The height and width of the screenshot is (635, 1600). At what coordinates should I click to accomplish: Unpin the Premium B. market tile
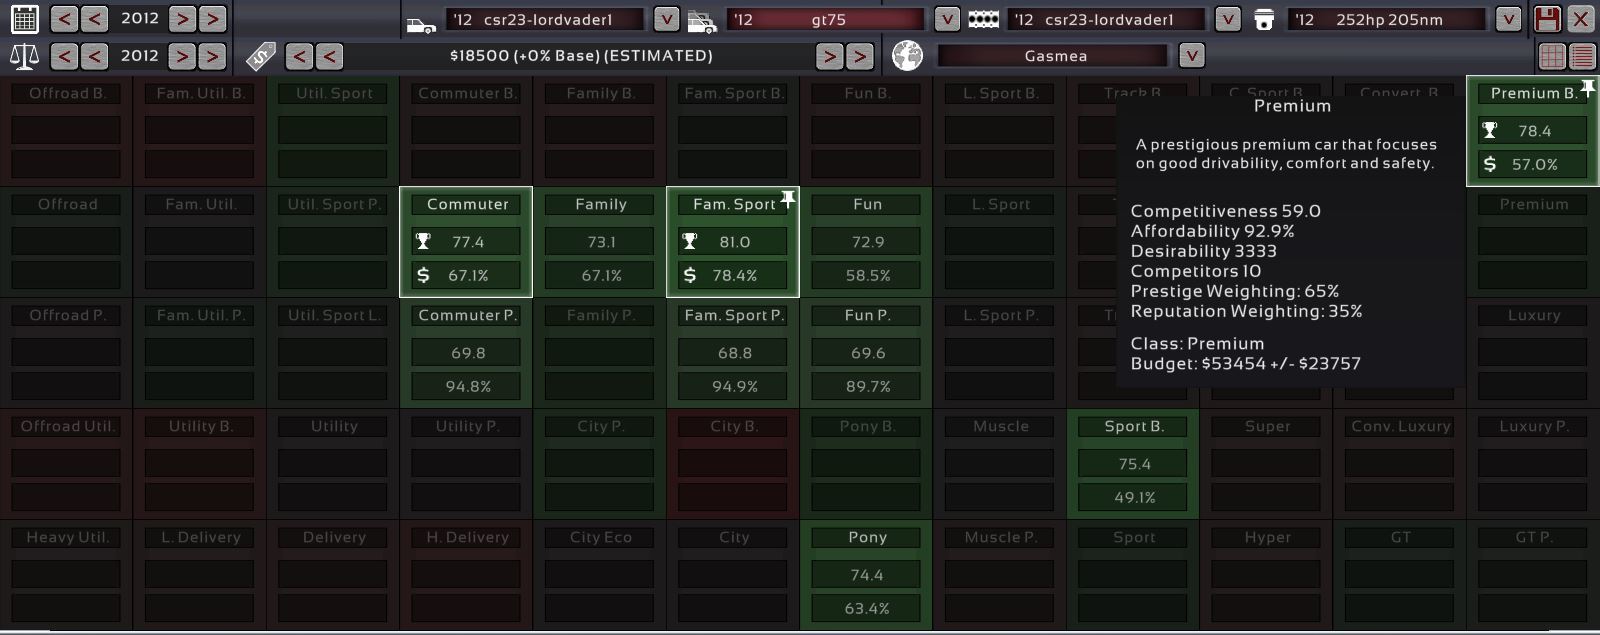1587,88
